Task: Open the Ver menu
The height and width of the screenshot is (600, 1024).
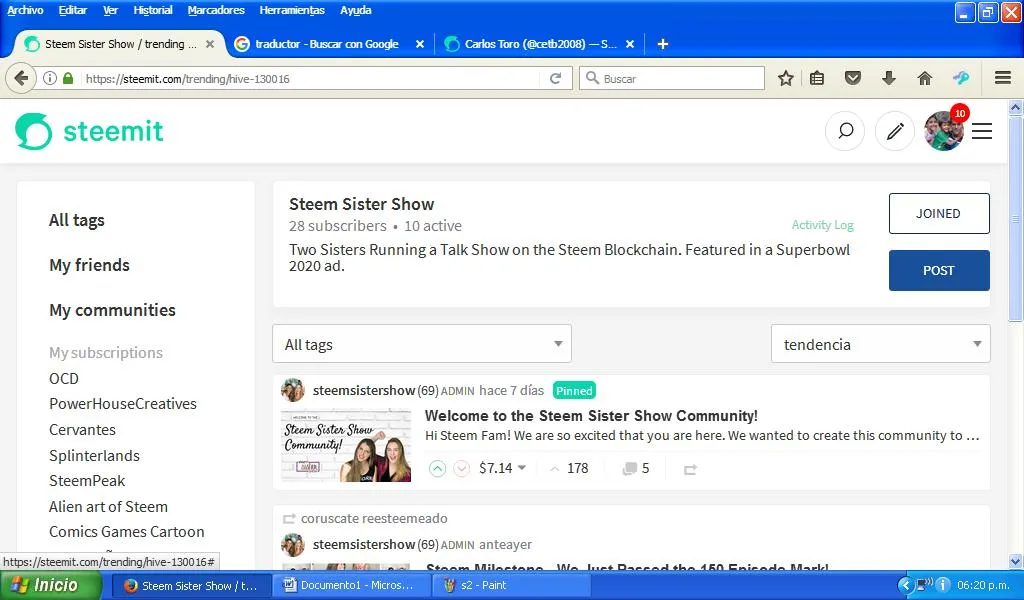Action: (x=110, y=10)
